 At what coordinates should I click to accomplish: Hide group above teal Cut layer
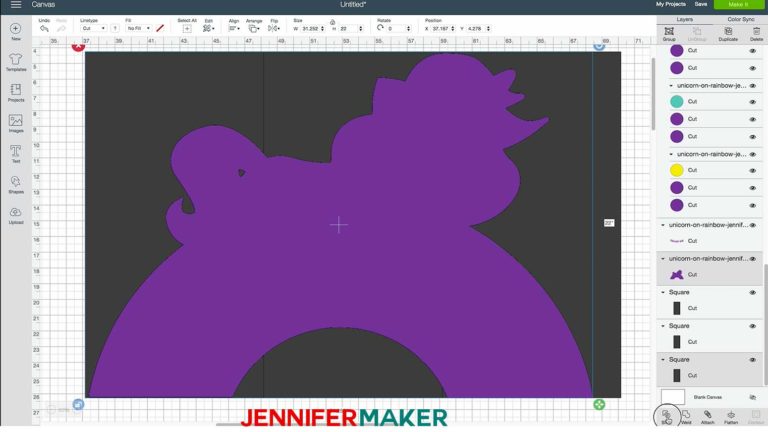[x=753, y=86]
